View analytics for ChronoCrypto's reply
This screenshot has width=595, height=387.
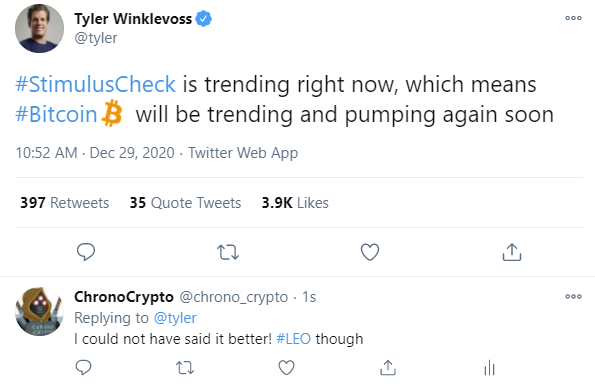tap(490, 368)
